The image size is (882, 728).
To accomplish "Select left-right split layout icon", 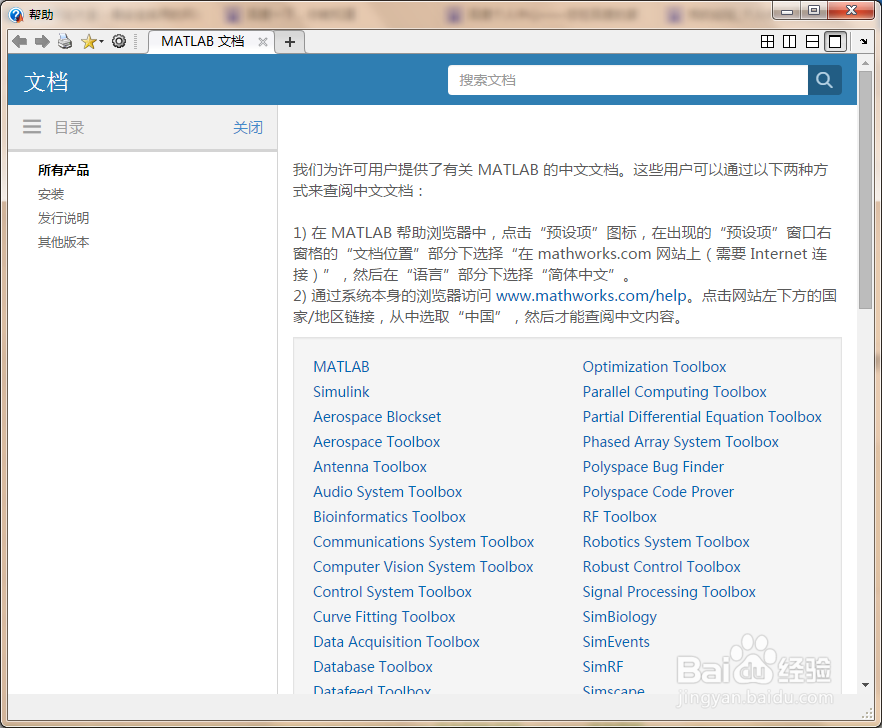I will 790,42.
